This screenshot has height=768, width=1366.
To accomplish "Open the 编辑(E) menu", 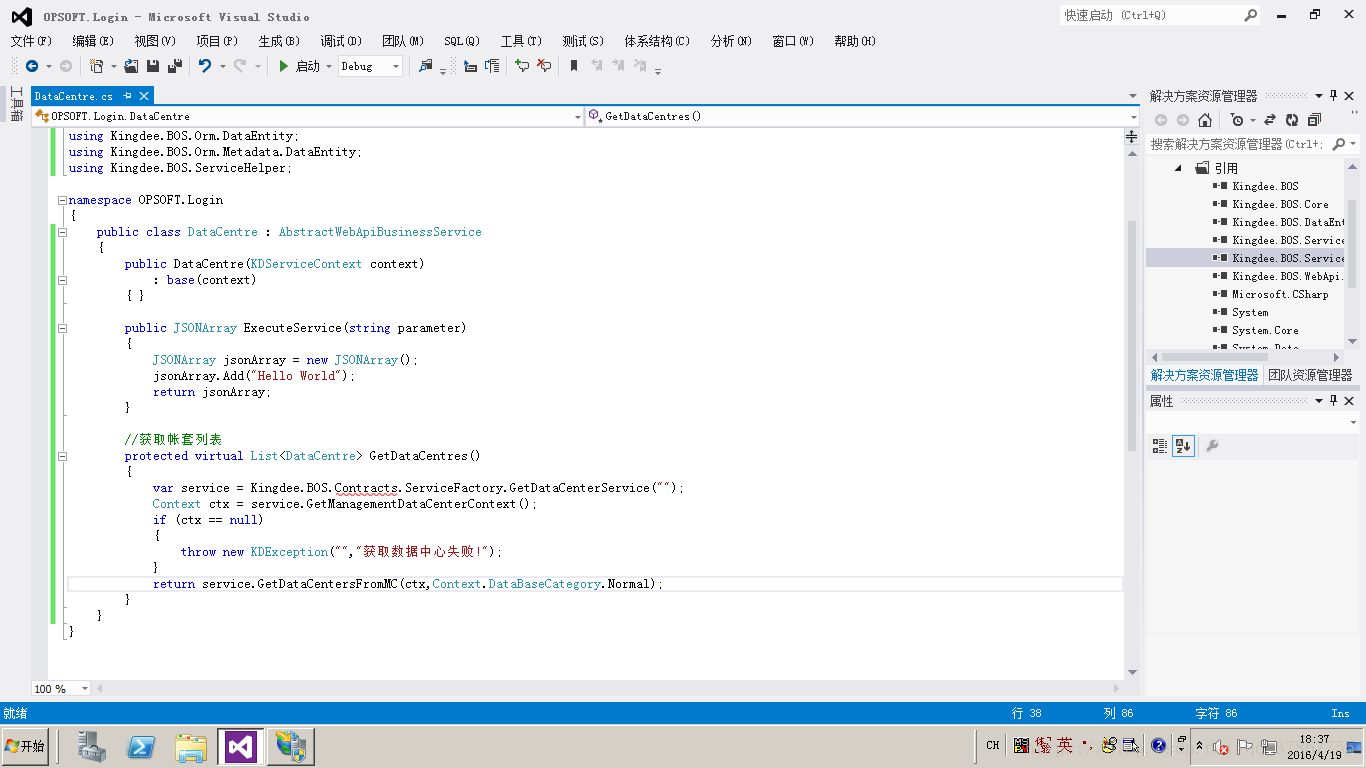I will pyautogui.click(x=93, y=41).
